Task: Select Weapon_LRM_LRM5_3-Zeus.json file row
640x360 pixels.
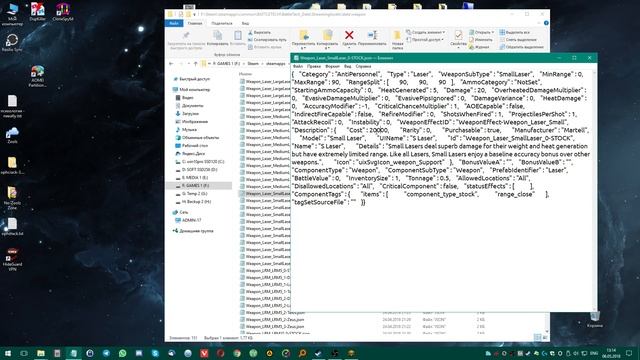Action: 272,326
